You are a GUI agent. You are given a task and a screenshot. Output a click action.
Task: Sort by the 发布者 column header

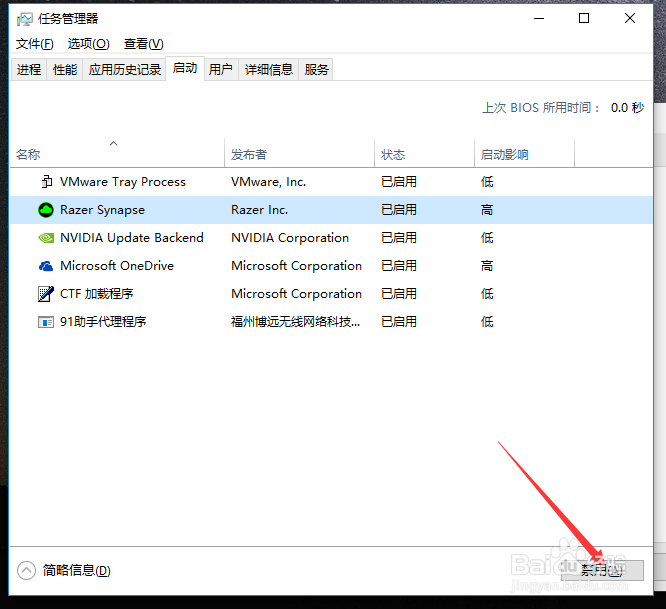[299, 153]
